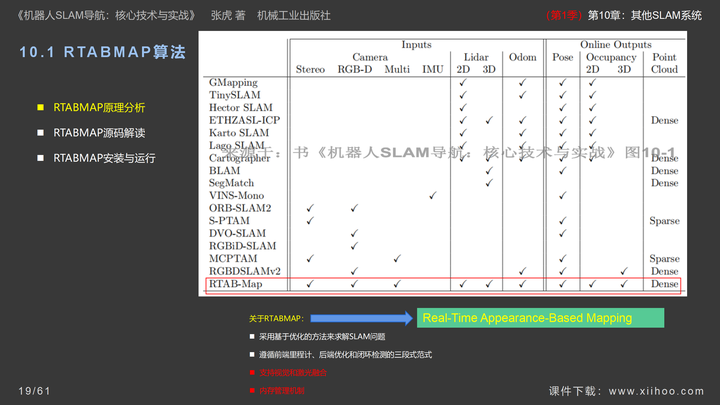The image size is (720, 405).
Task: Click the "GMapping" row label
Action: (233, 83)
